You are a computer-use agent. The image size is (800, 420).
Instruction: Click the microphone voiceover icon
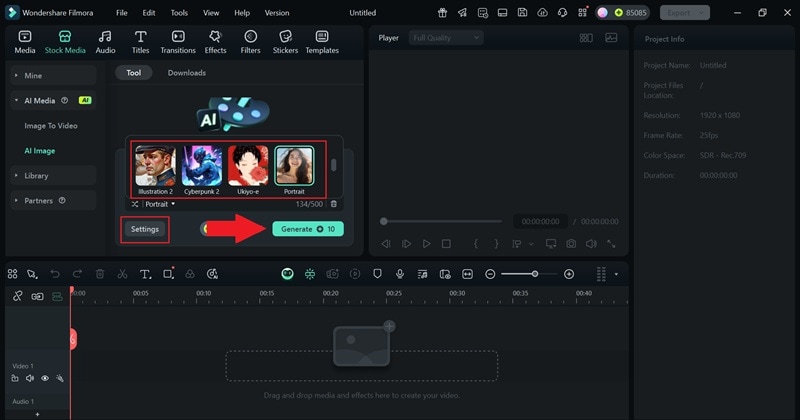(399, 274)
